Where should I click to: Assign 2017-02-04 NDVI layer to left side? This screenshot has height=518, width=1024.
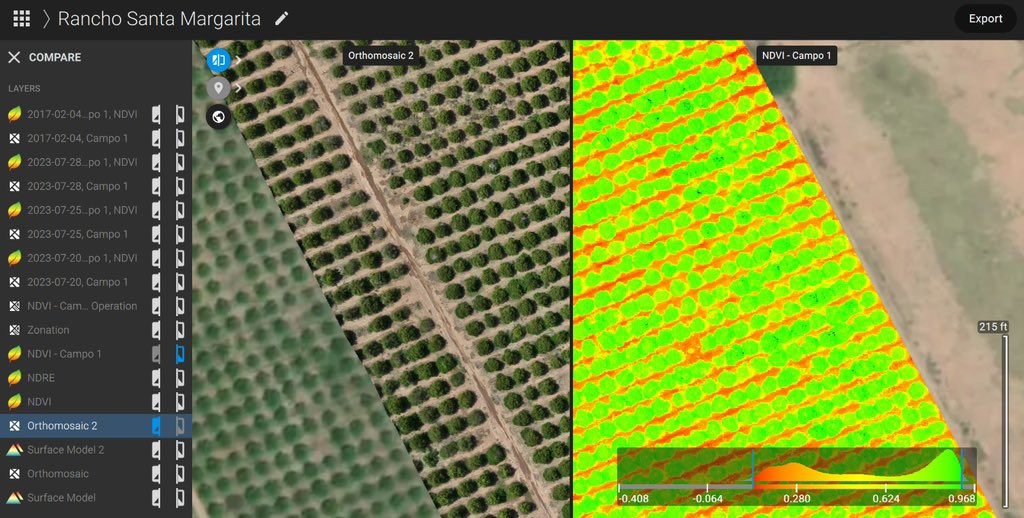156,114
